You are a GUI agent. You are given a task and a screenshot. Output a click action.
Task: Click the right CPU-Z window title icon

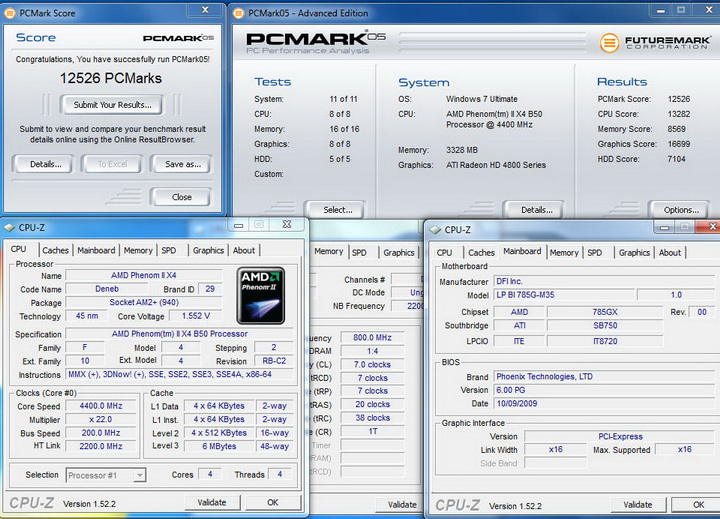435,230
